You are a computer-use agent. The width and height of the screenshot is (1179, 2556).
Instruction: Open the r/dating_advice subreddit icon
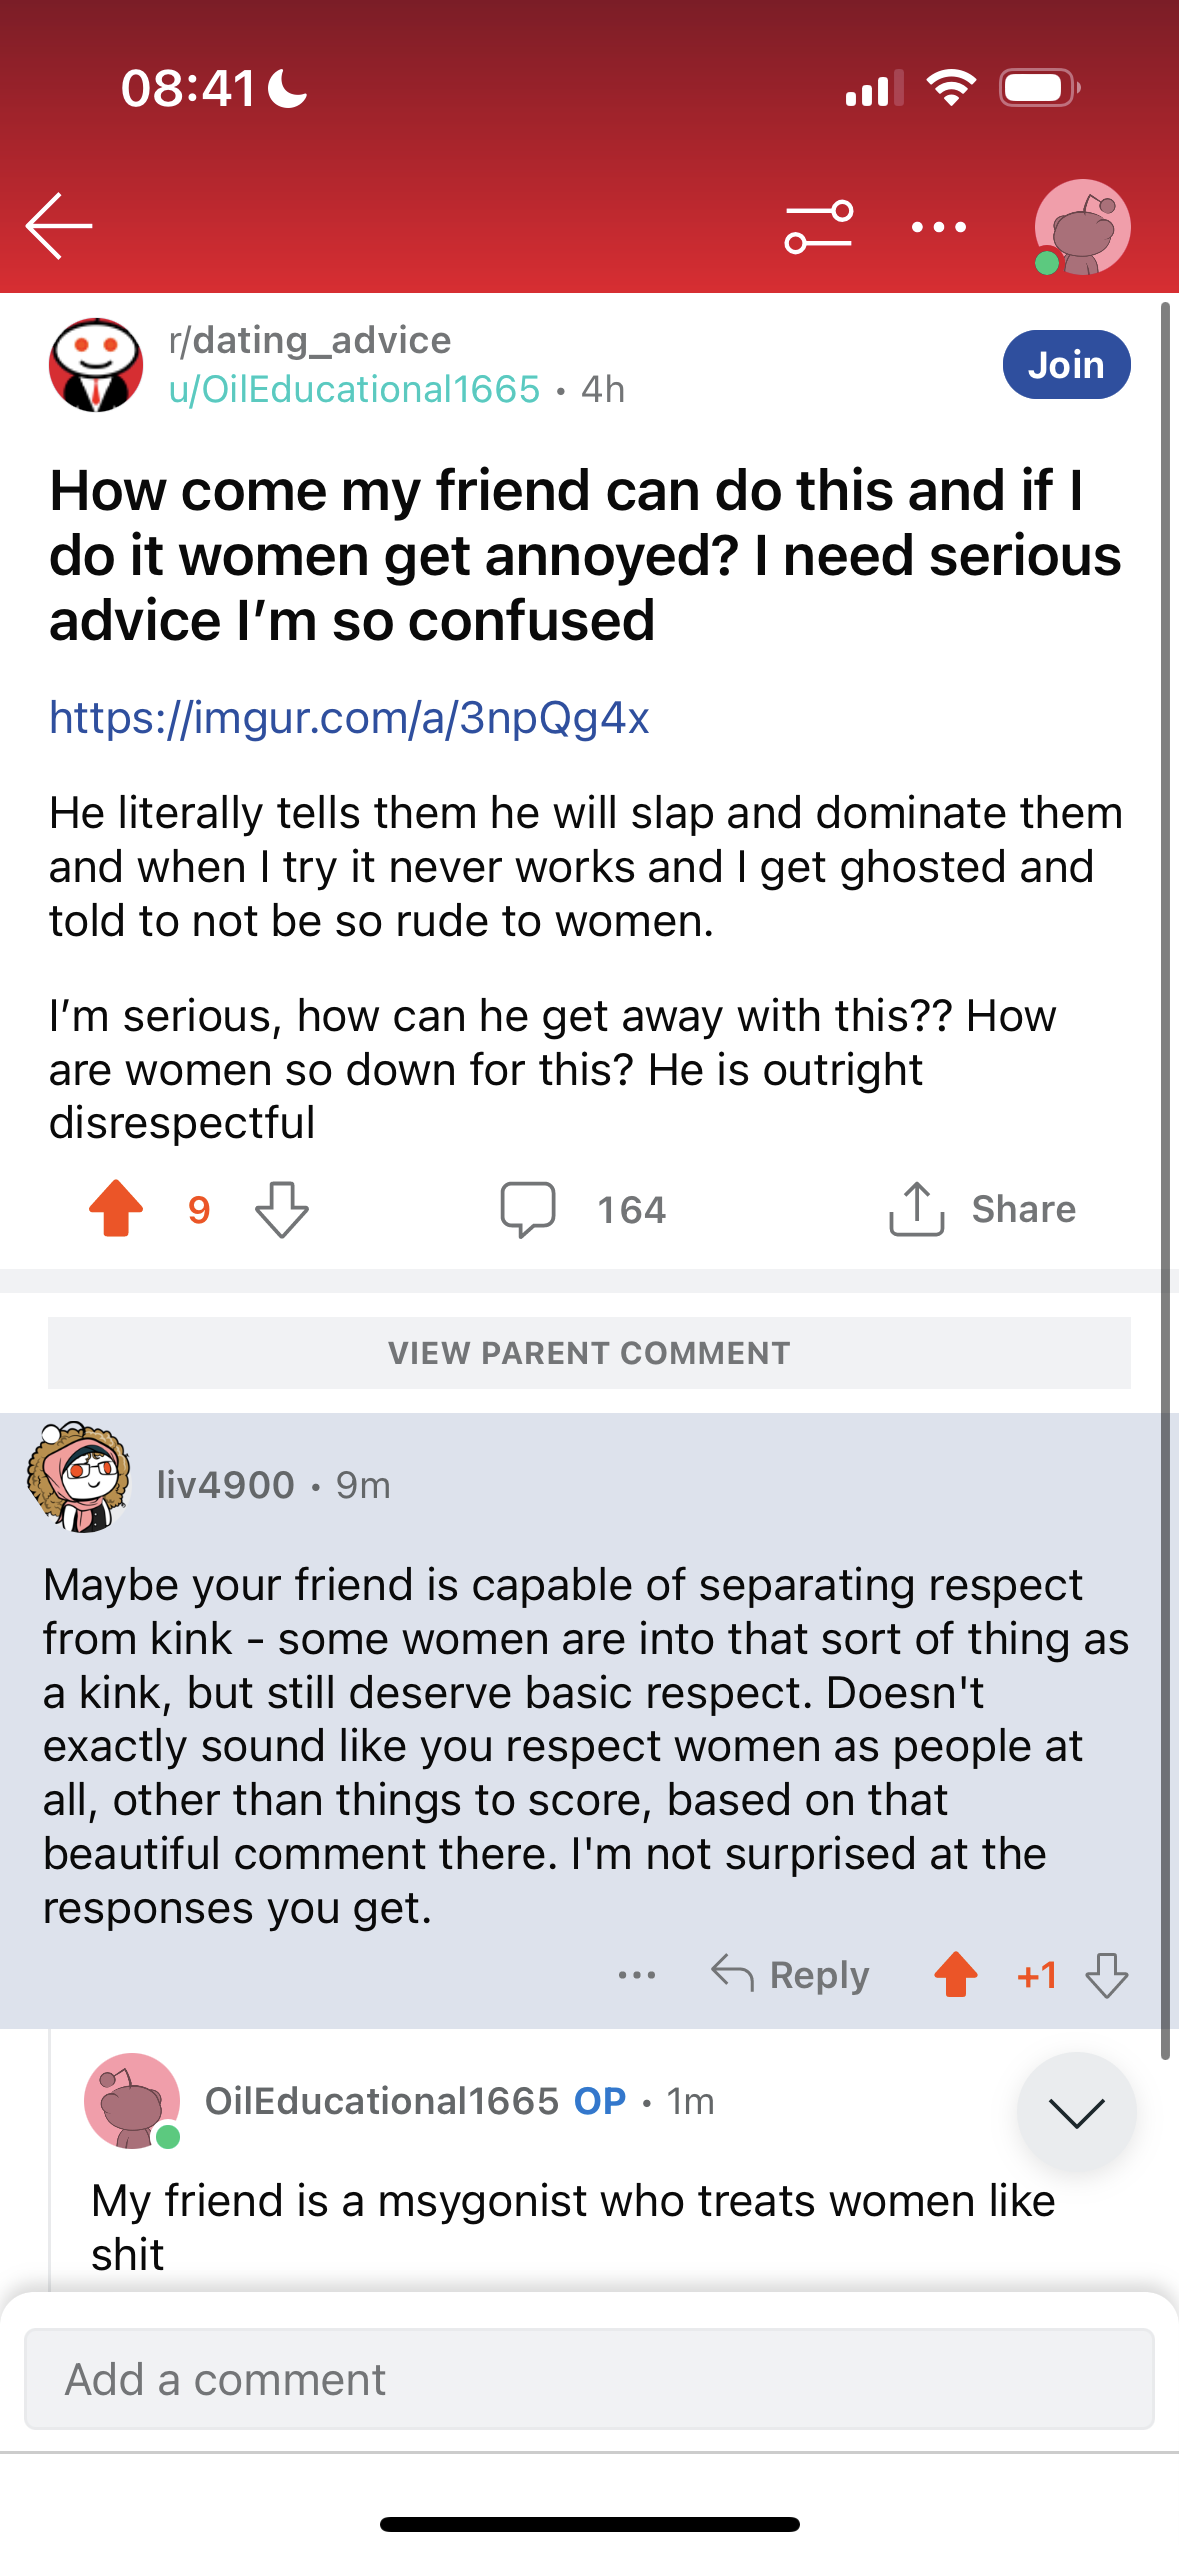point(96,365)
